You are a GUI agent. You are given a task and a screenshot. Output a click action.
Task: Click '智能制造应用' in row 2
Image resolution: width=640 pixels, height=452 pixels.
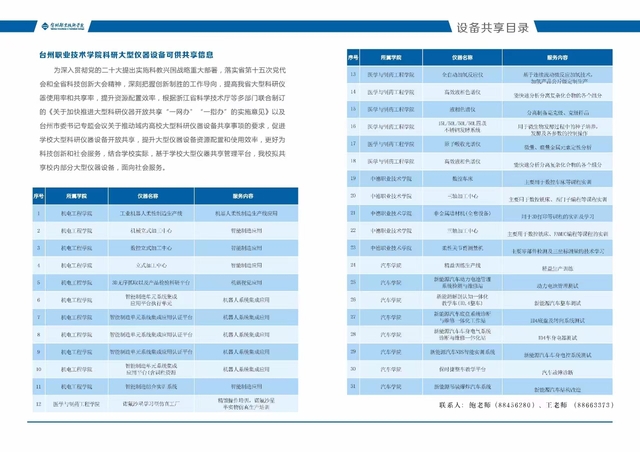pos(246,231)
